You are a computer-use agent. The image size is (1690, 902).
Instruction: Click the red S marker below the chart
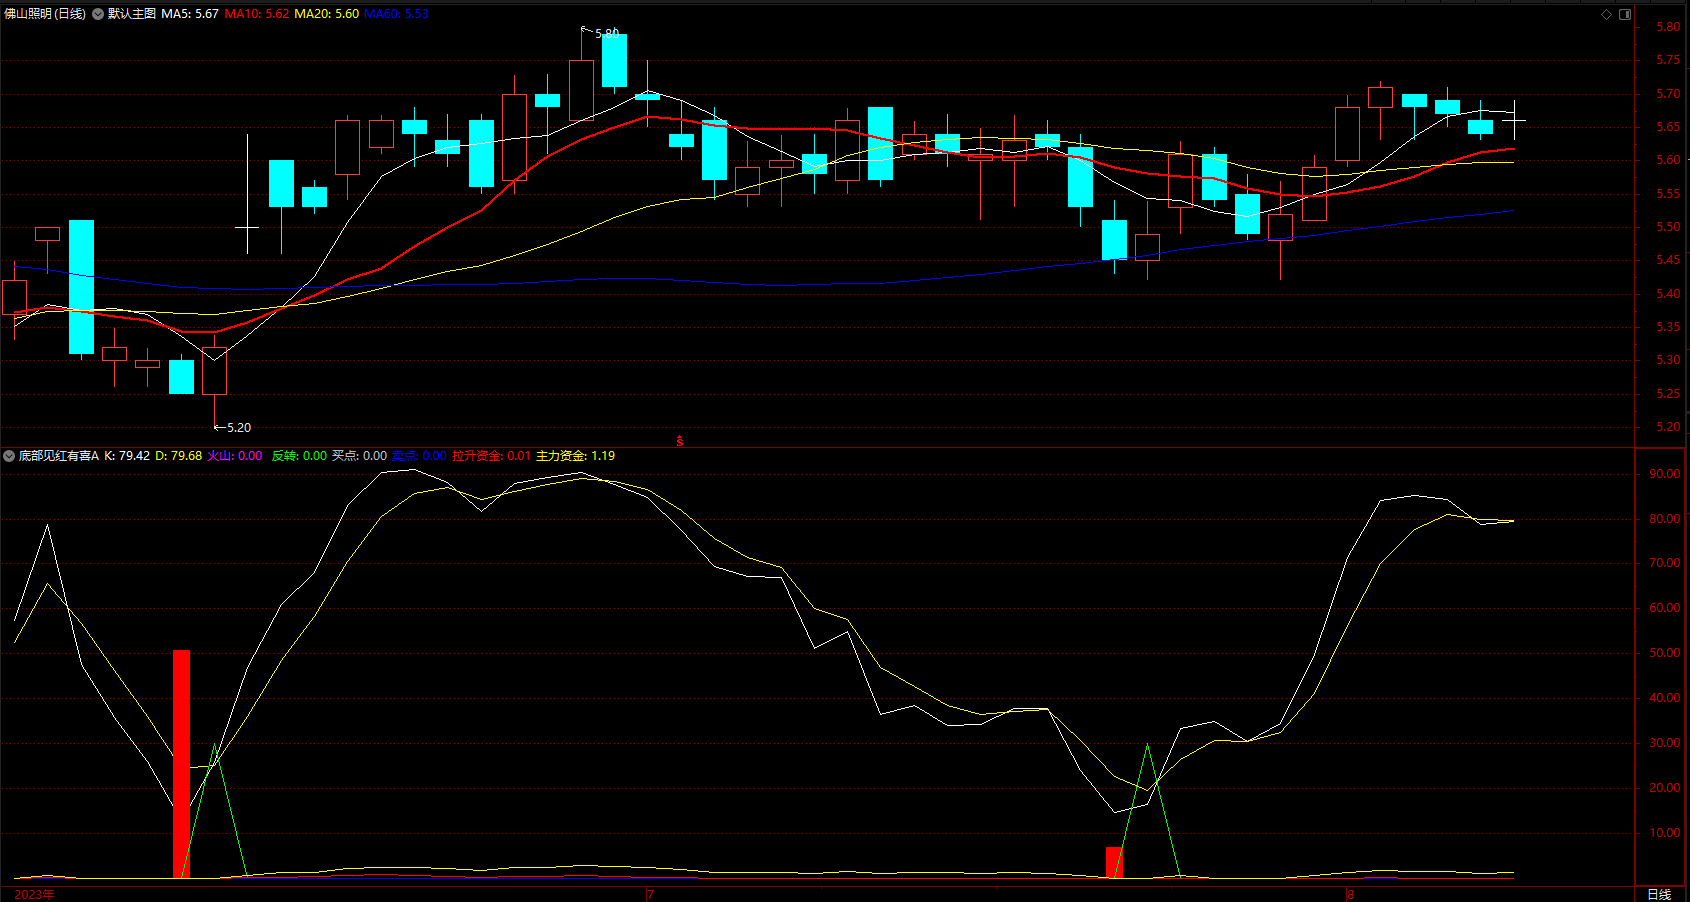(x=680, y=440)
